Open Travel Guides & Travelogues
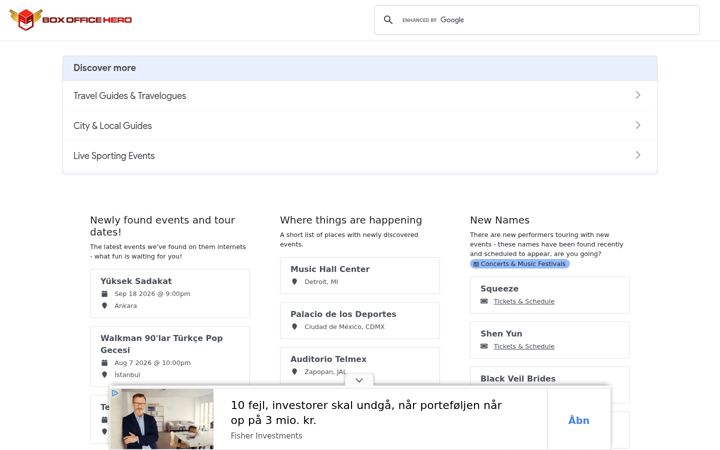This screenshot has height=450, width=720. pyautogui.click(x=360, y=96)
